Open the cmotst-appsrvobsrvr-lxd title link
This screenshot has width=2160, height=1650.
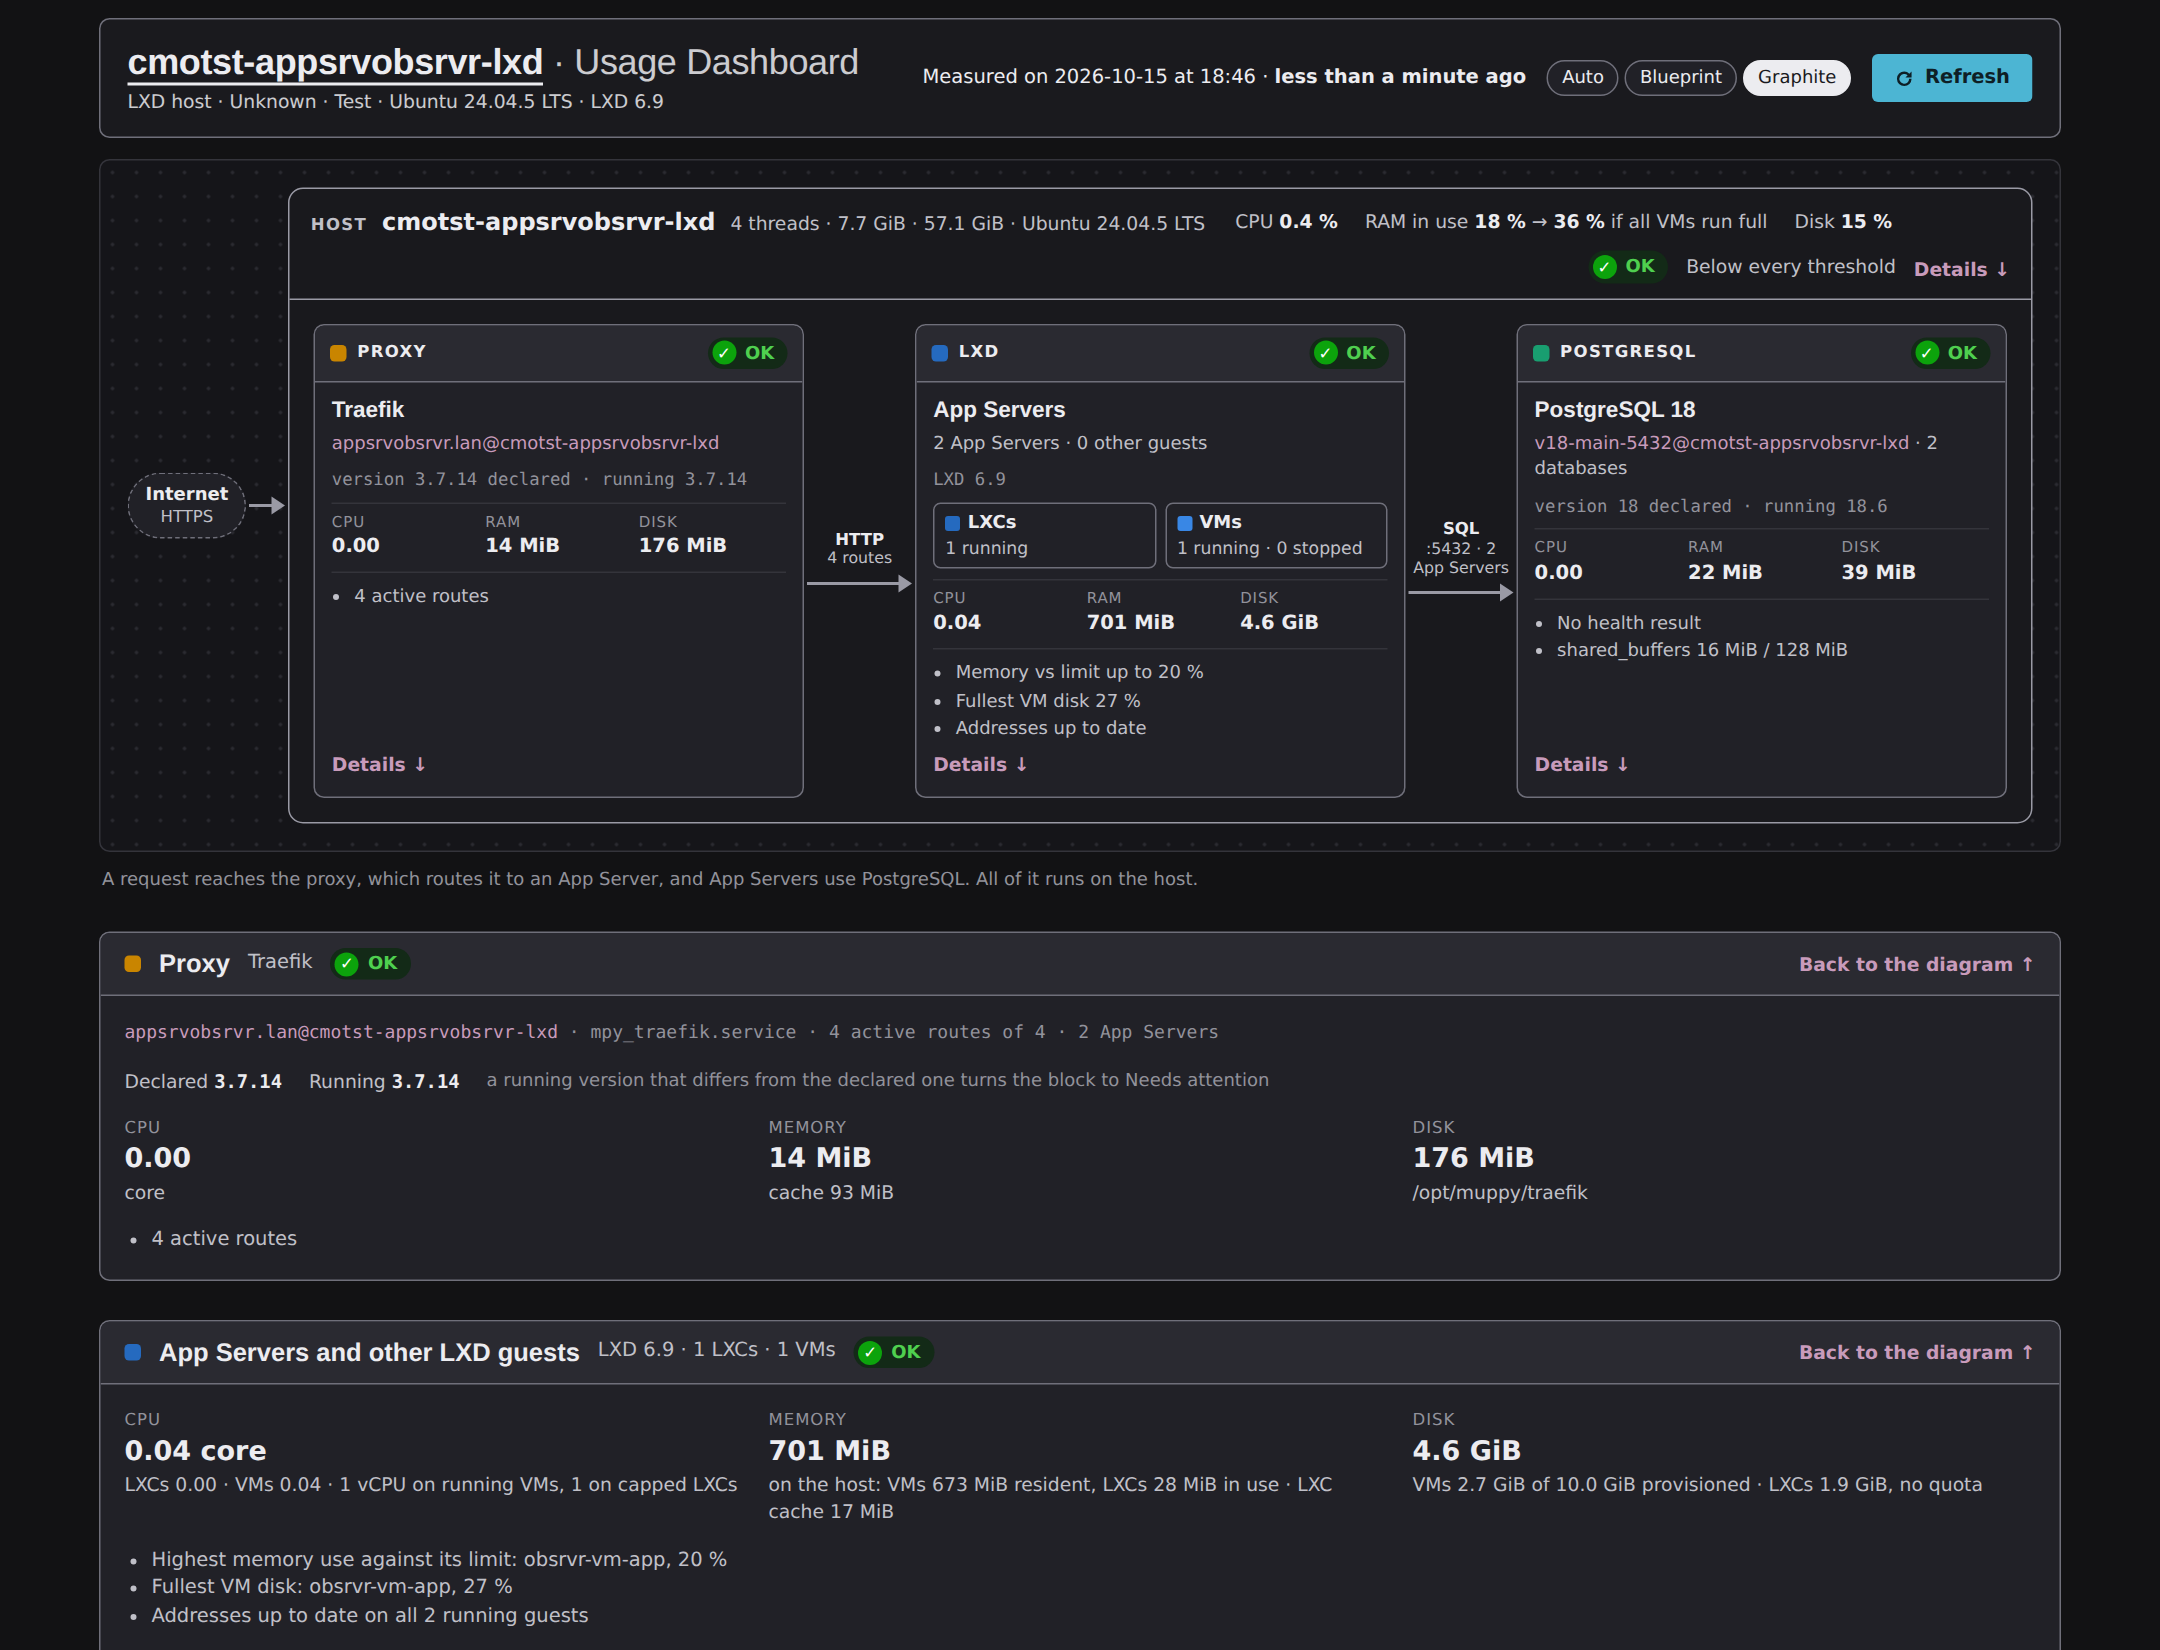coord(335,62)
